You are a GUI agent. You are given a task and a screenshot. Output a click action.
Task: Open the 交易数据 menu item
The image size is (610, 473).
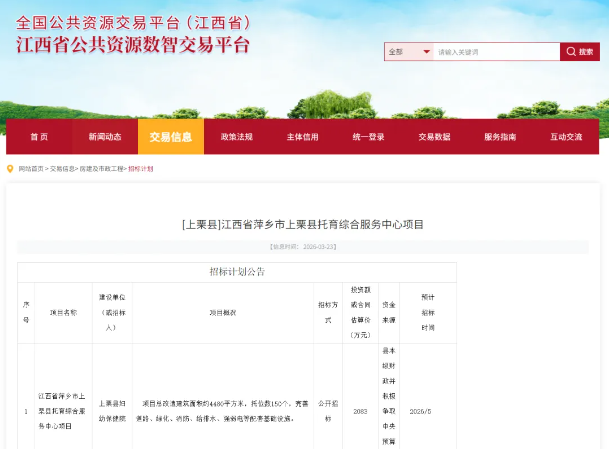[x=435, y=137]
